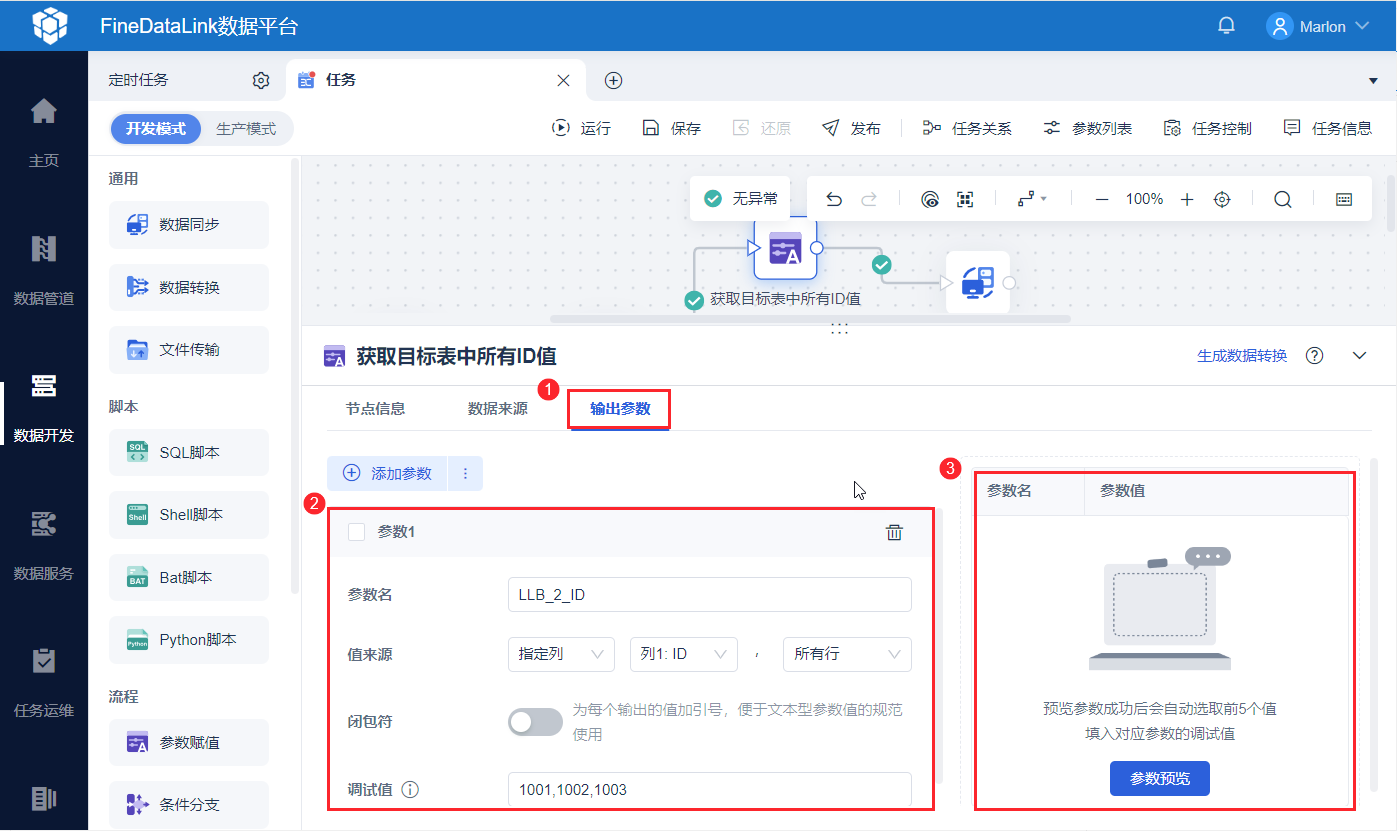Zoom out of the canvas
The width and height of the screenshot is (1397, 831).
tap(1102, 199)
